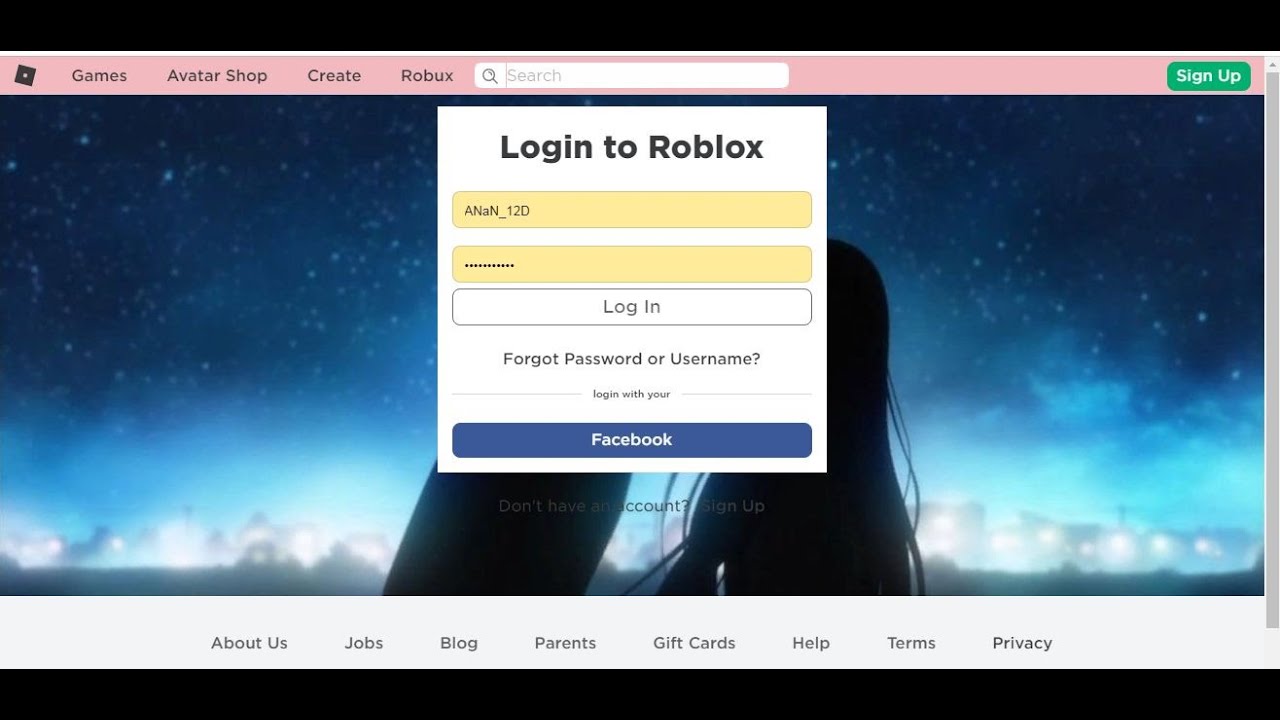Open About Us footer link

(x=249, y=643)
